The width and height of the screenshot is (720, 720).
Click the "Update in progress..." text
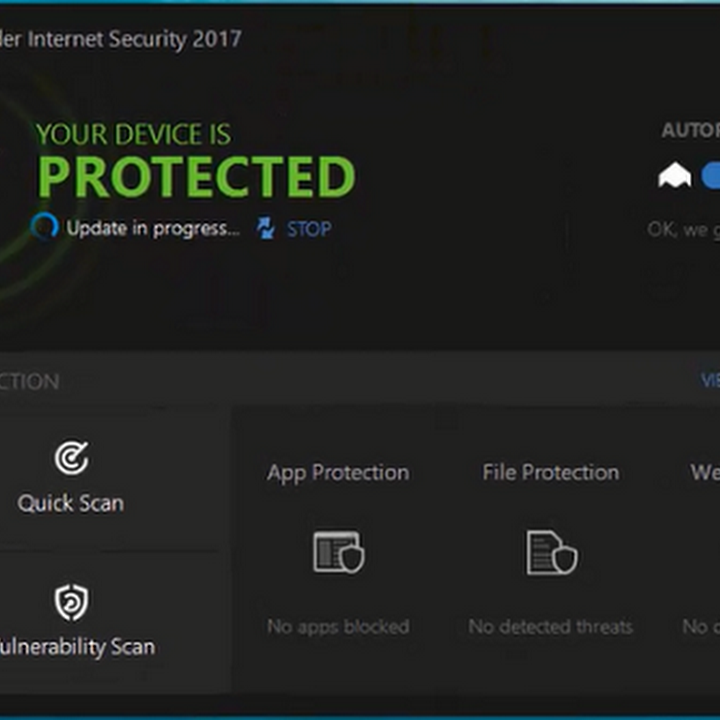(x=153, y=229)
